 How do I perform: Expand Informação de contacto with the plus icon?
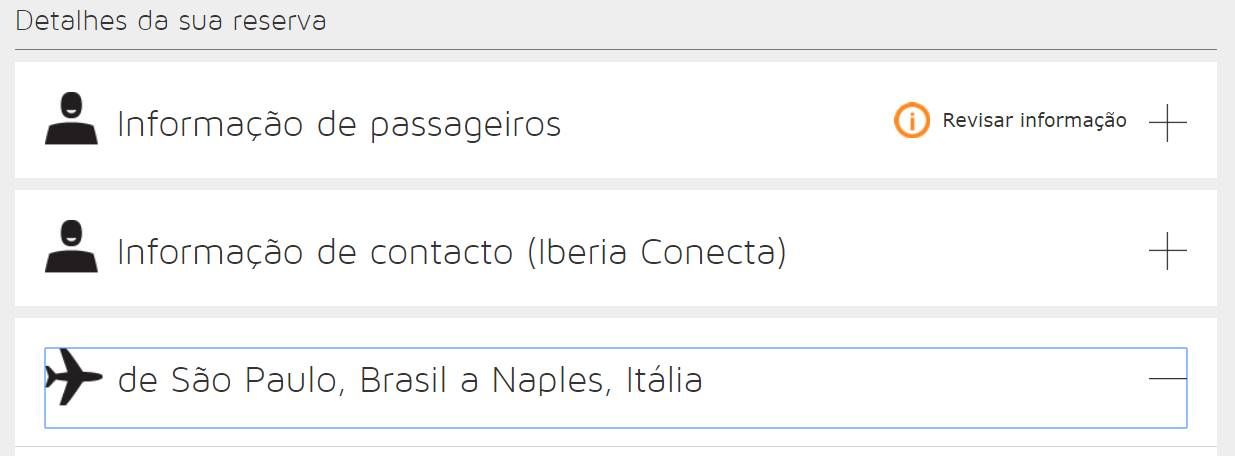(x=1167, y=250)
